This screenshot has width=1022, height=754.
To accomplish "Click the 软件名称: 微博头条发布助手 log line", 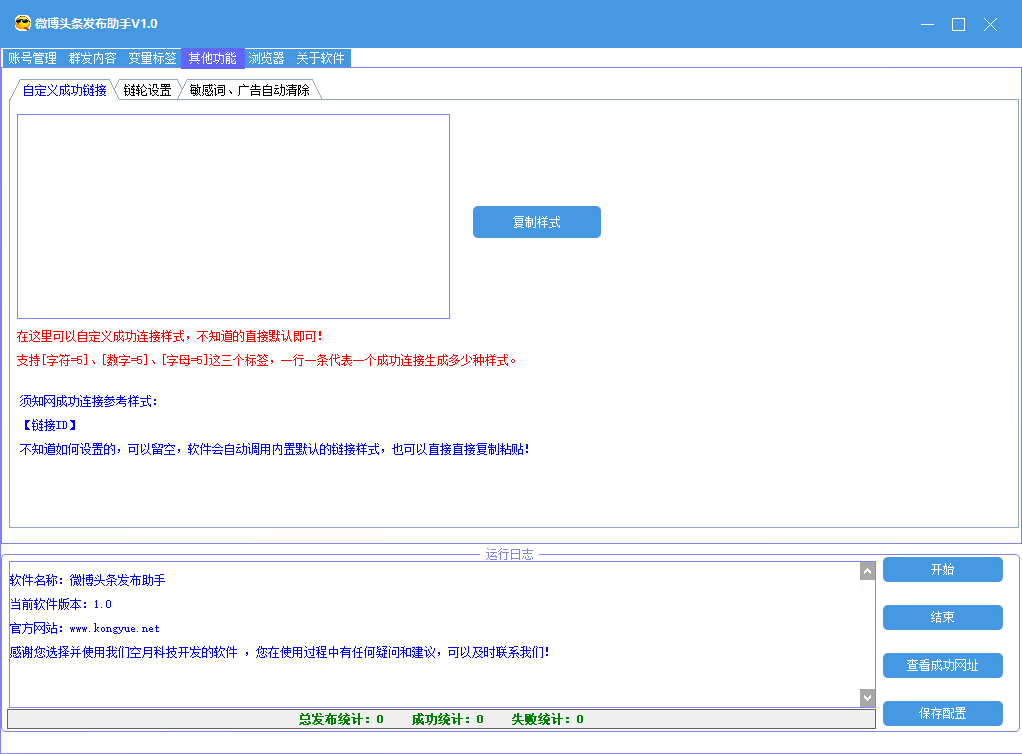I will (x=87, y=581).
